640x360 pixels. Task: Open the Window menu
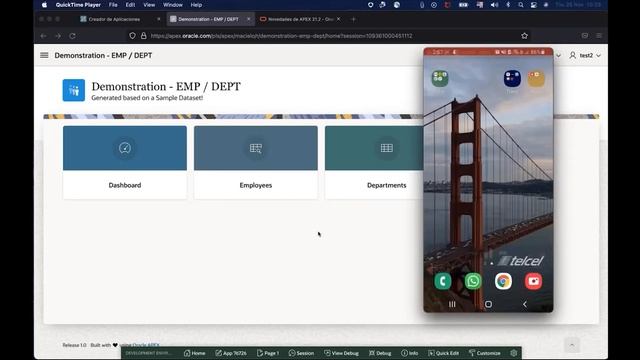tap(173, 5)
